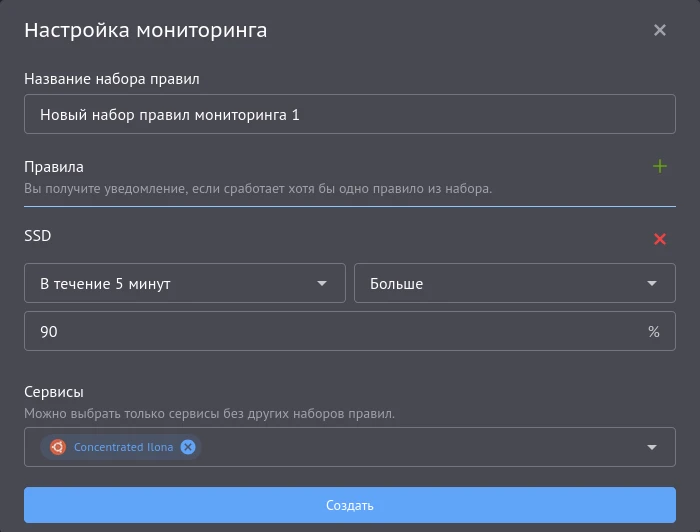Remove Concentrated Ilona service chip
The width and height of the screenshot is (700, 532).
click(188, 447)
